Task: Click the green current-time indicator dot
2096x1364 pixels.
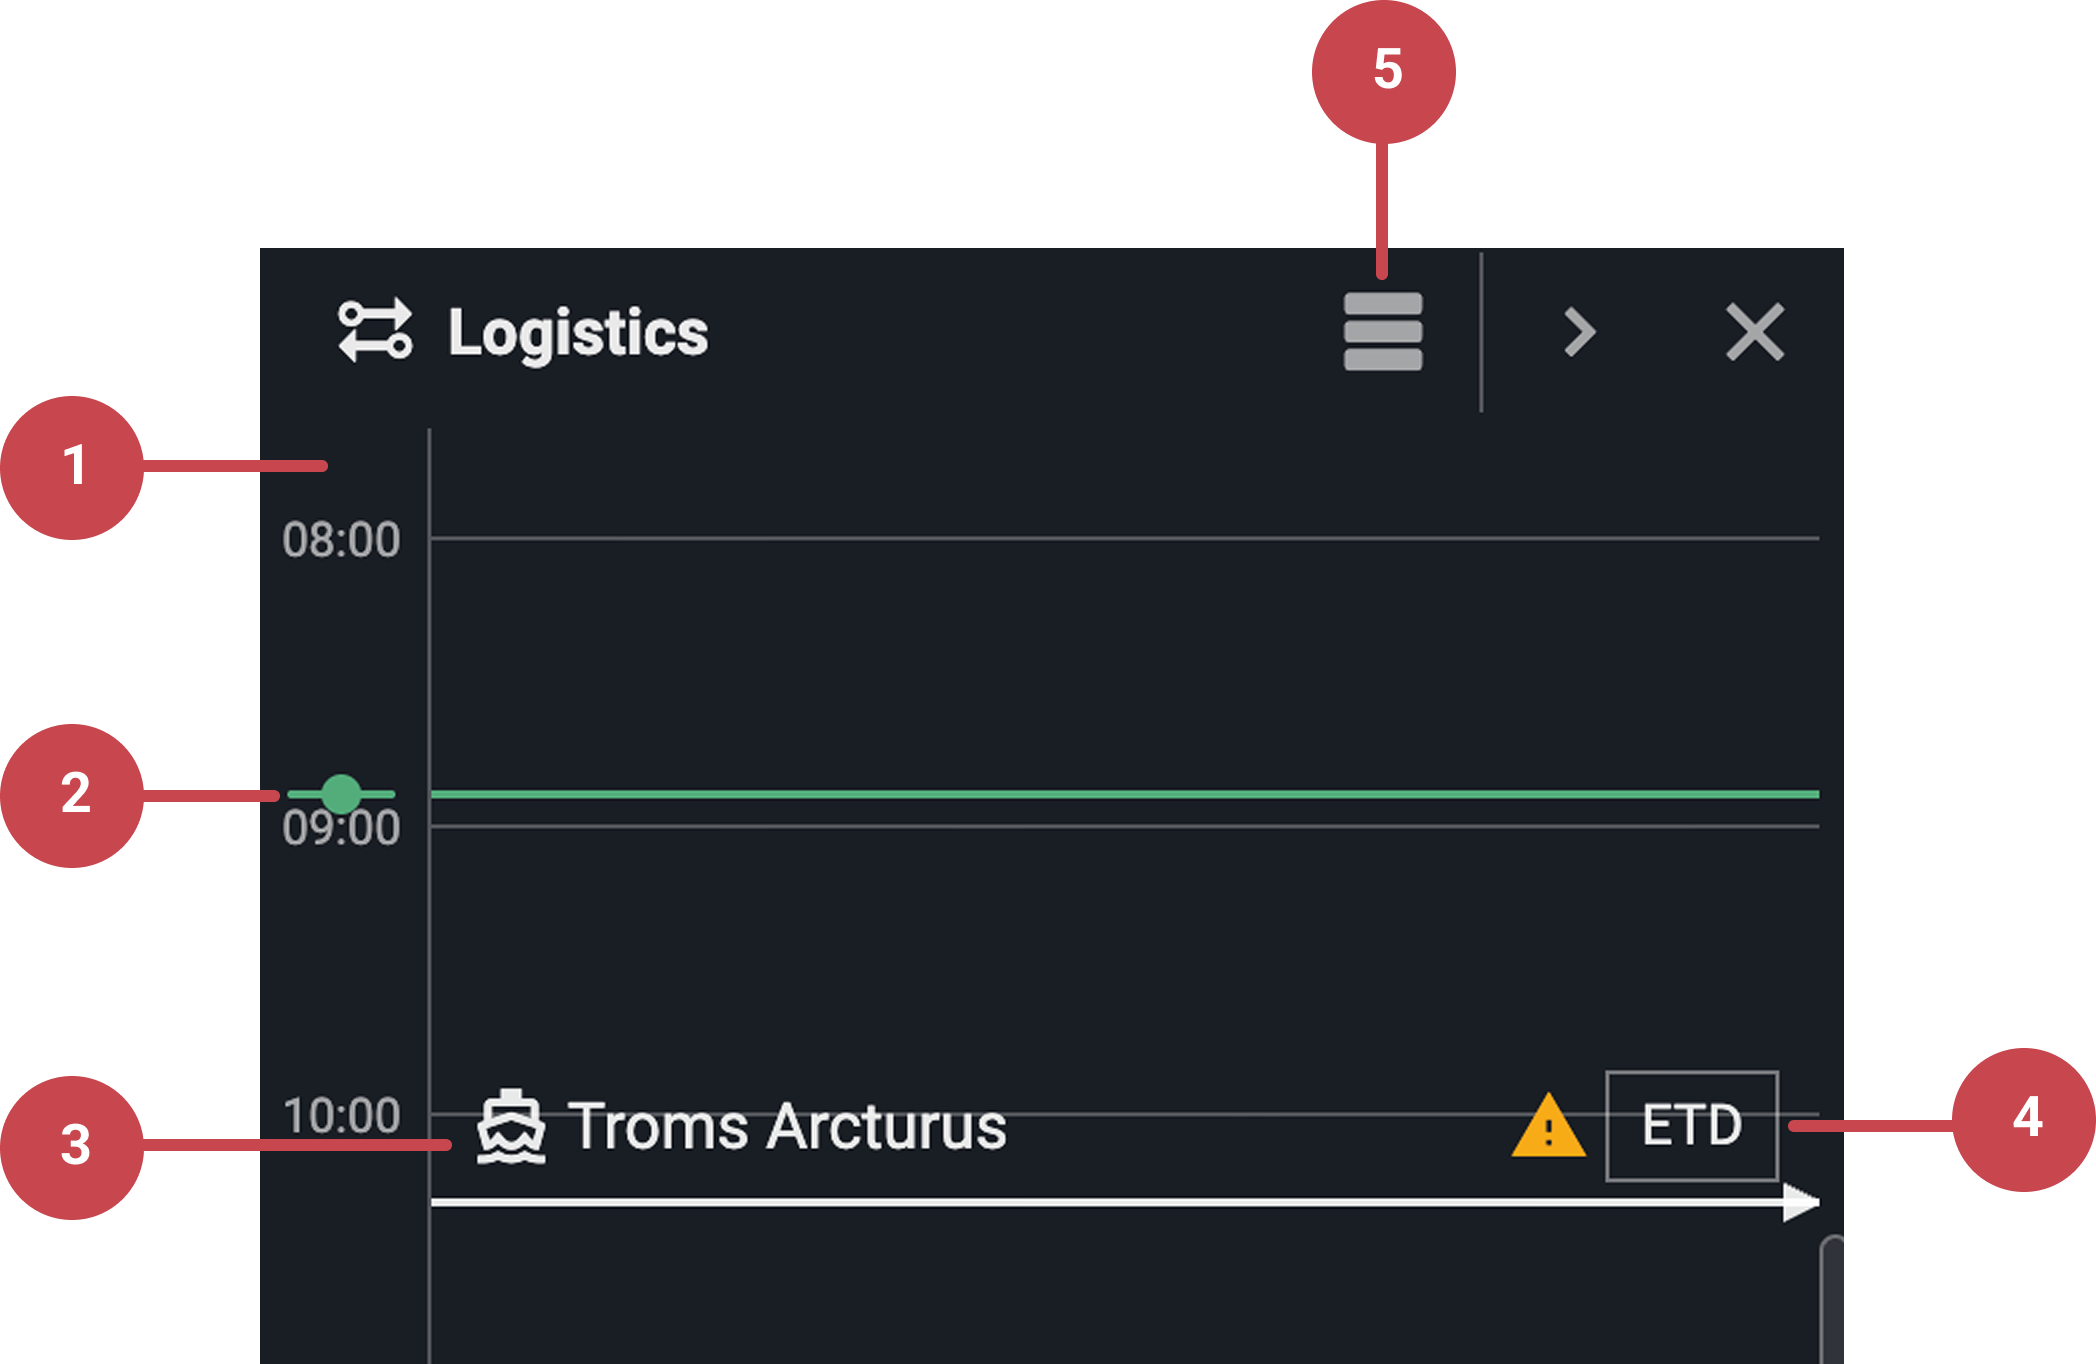Action: (x=342, y=793)
